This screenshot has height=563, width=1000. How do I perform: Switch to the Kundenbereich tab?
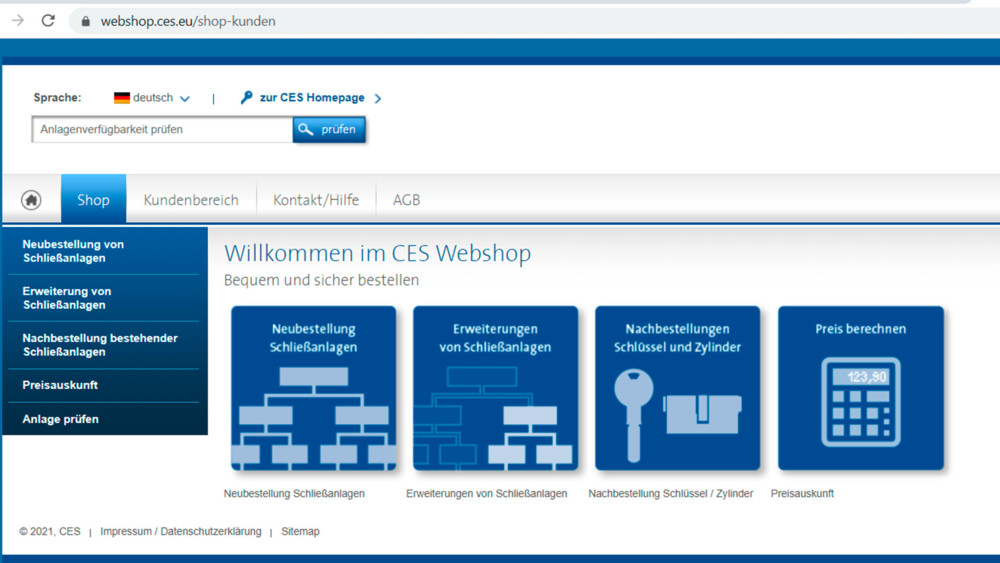point(191,200)
